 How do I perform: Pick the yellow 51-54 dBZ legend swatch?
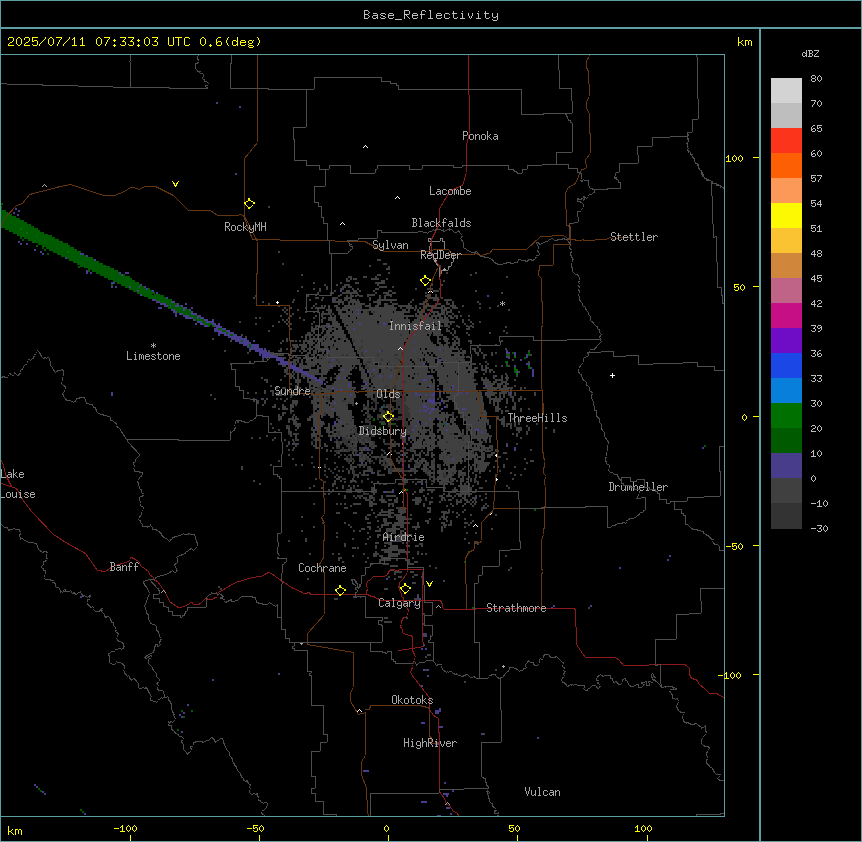(786, 215)
